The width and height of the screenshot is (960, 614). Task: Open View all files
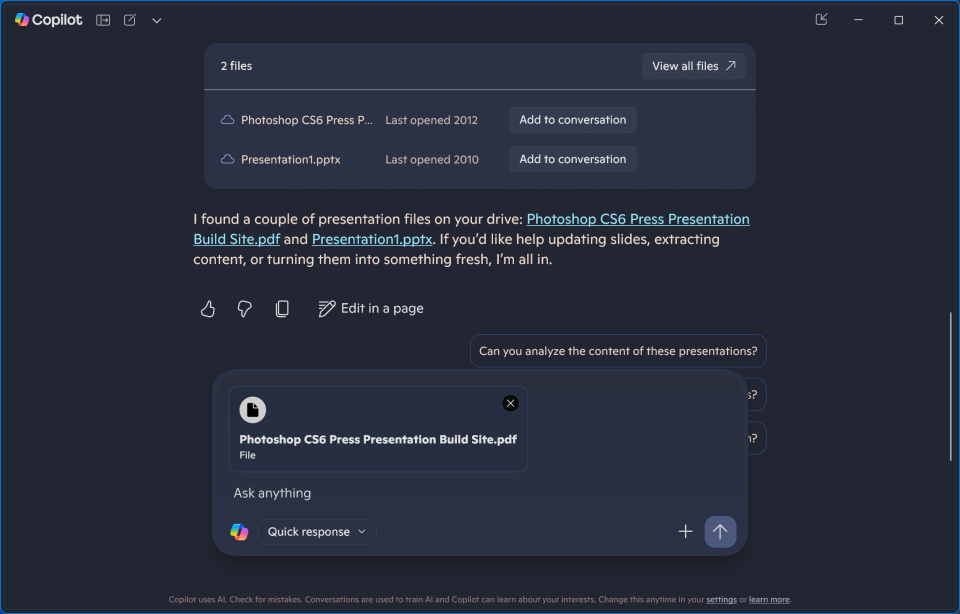694,66
